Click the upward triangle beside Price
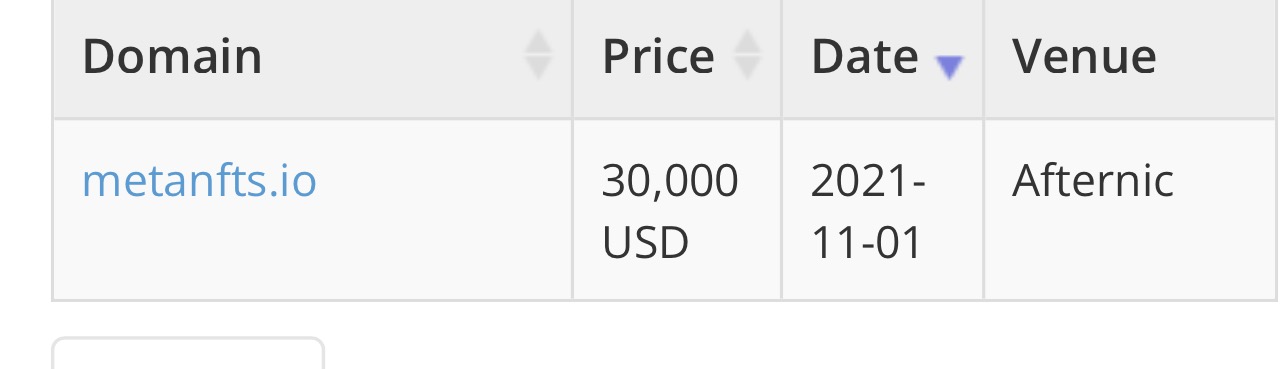Viewport: 1284px width, 369px height. 748,43
